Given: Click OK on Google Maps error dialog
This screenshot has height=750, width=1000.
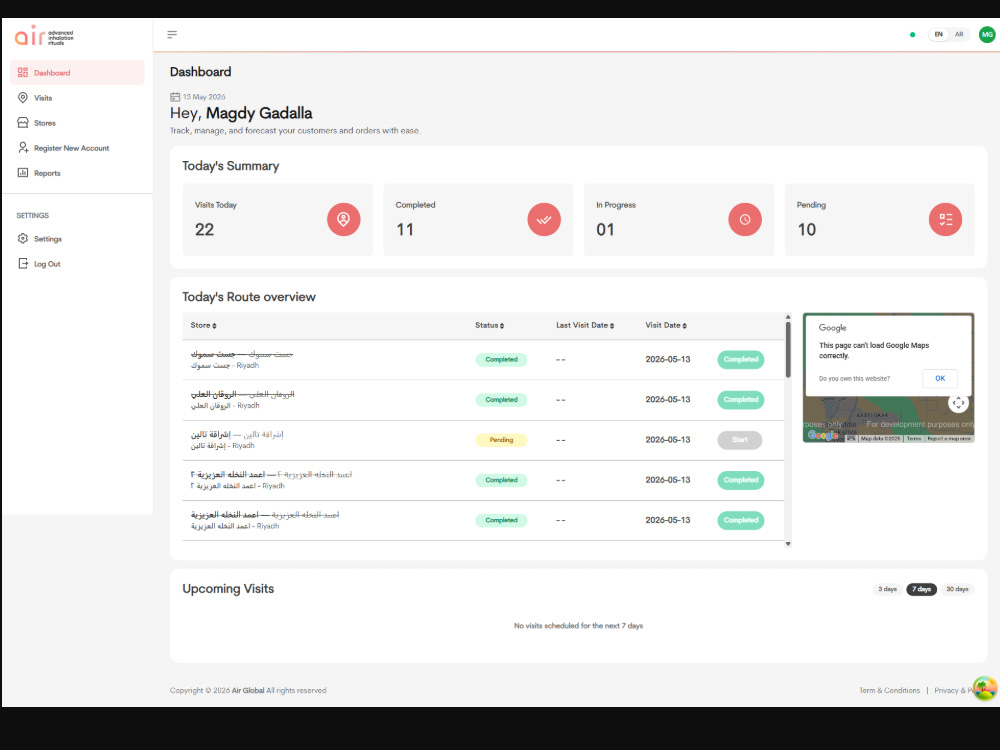Looking at the screenshot, I should point(939,378).
